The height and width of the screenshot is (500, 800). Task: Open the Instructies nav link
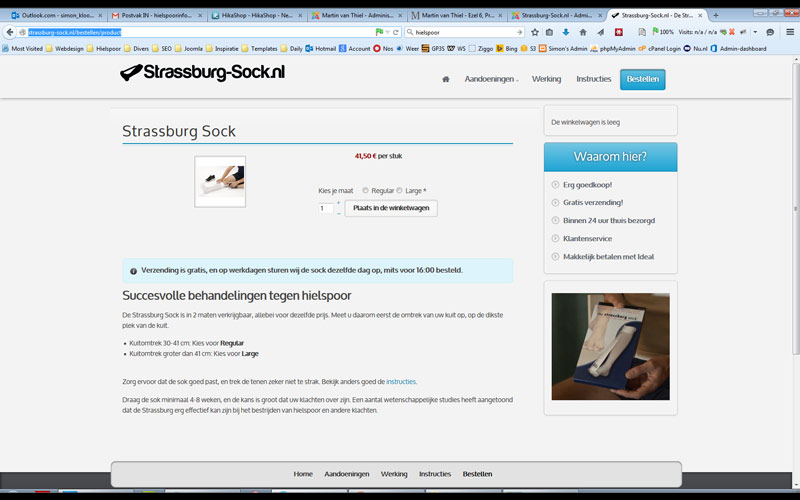[593, 79]
